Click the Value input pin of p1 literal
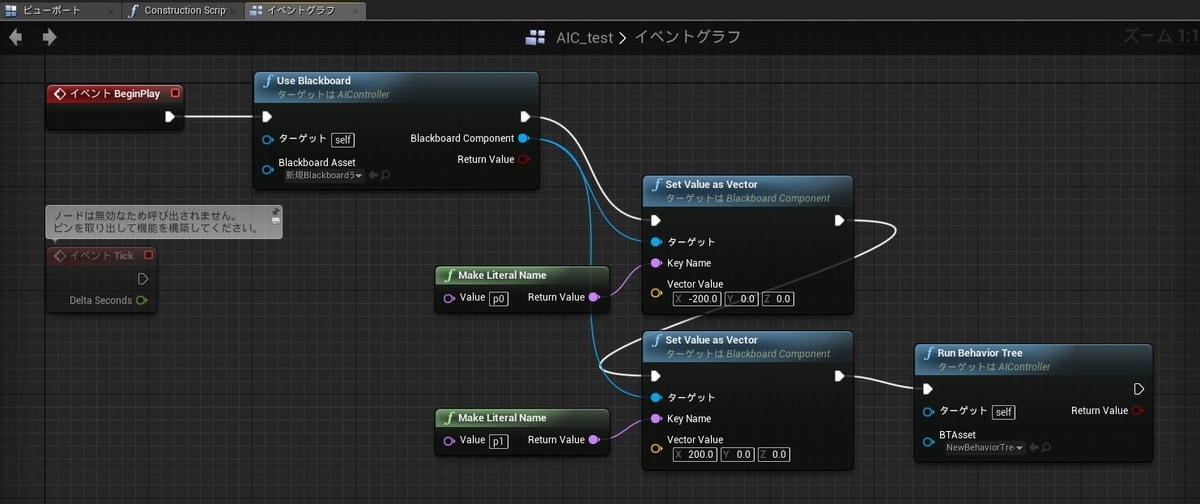Screen dimensions: 1200x504 click(449, 440)
